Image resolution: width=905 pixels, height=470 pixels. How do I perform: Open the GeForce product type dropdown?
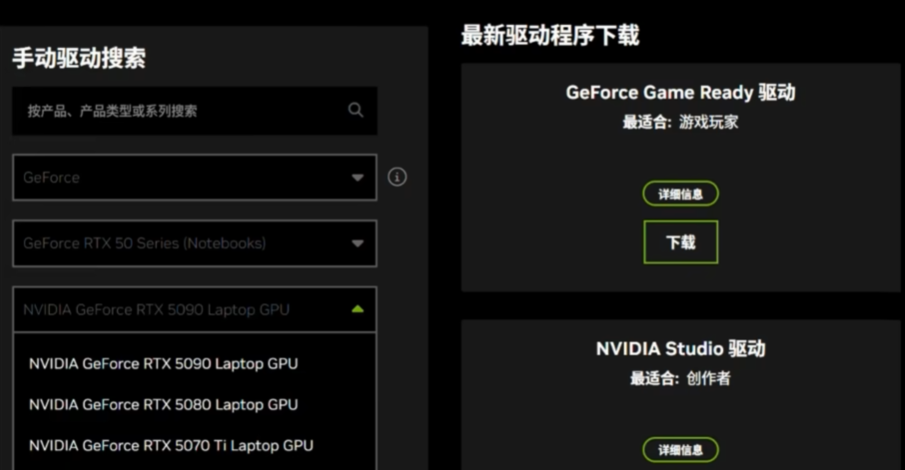pyautogui.click(x=195, y=177)
